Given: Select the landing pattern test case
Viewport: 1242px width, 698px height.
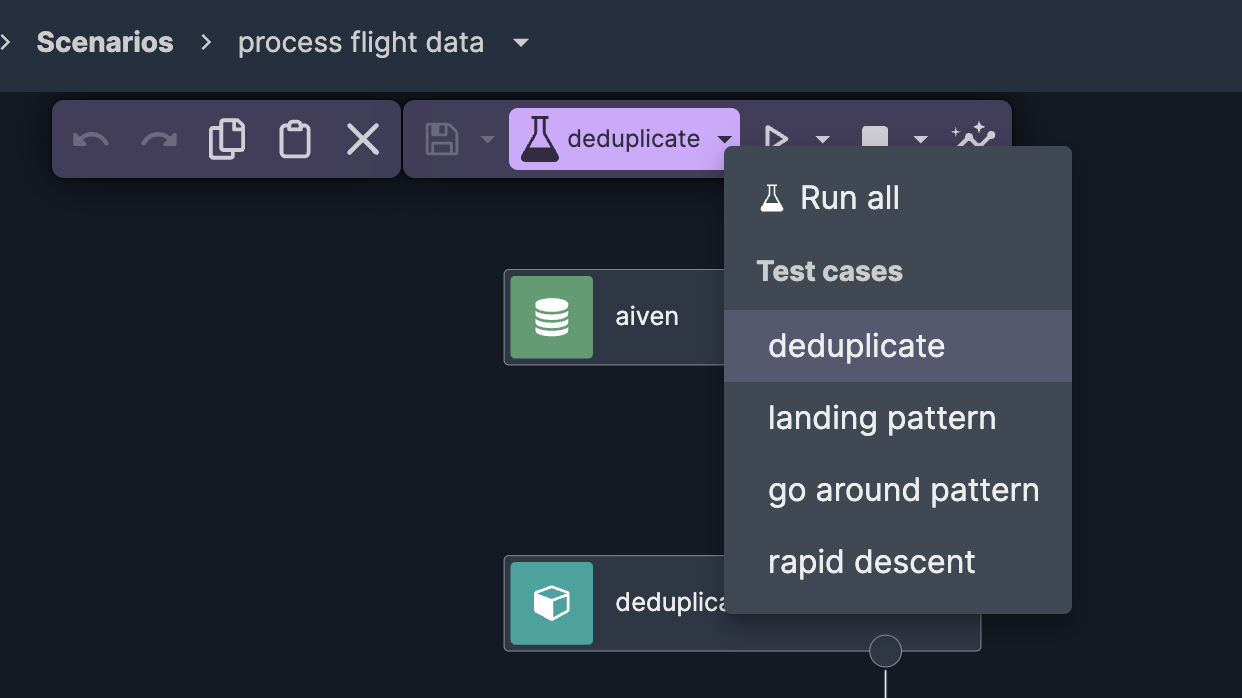Looking at the screenshot, I should [881, 417].
